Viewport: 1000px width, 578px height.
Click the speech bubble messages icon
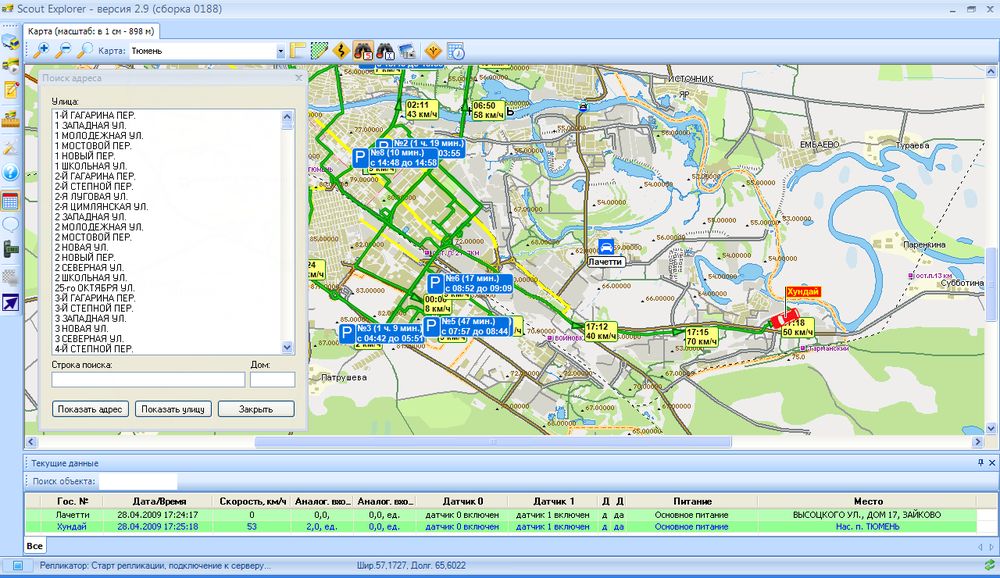pos(11,225)
